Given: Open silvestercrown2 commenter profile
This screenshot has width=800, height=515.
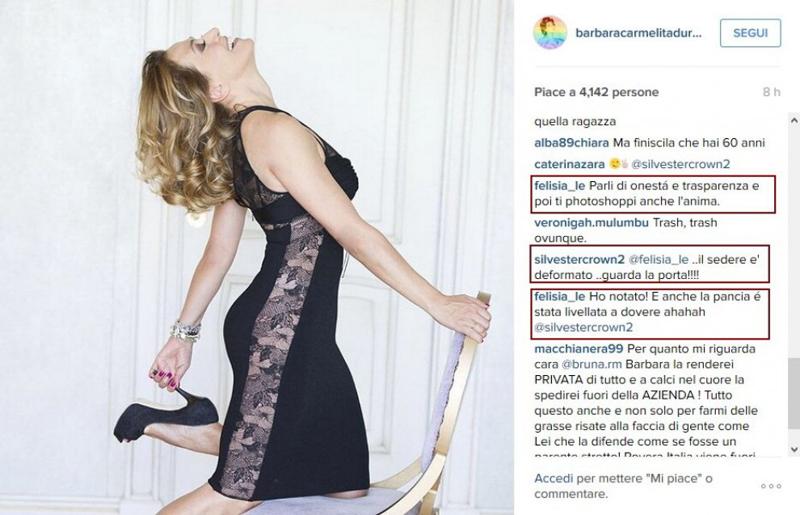Looking at the screenshot, I should (579, 259).
